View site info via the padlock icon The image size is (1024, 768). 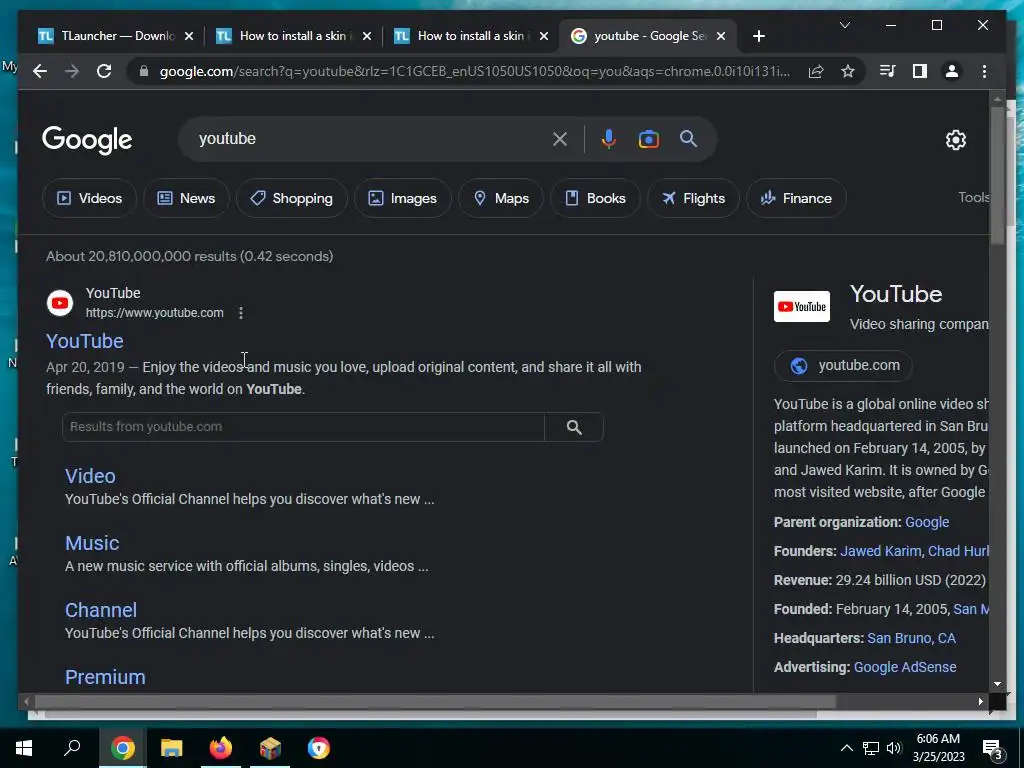tap(144, 71)
